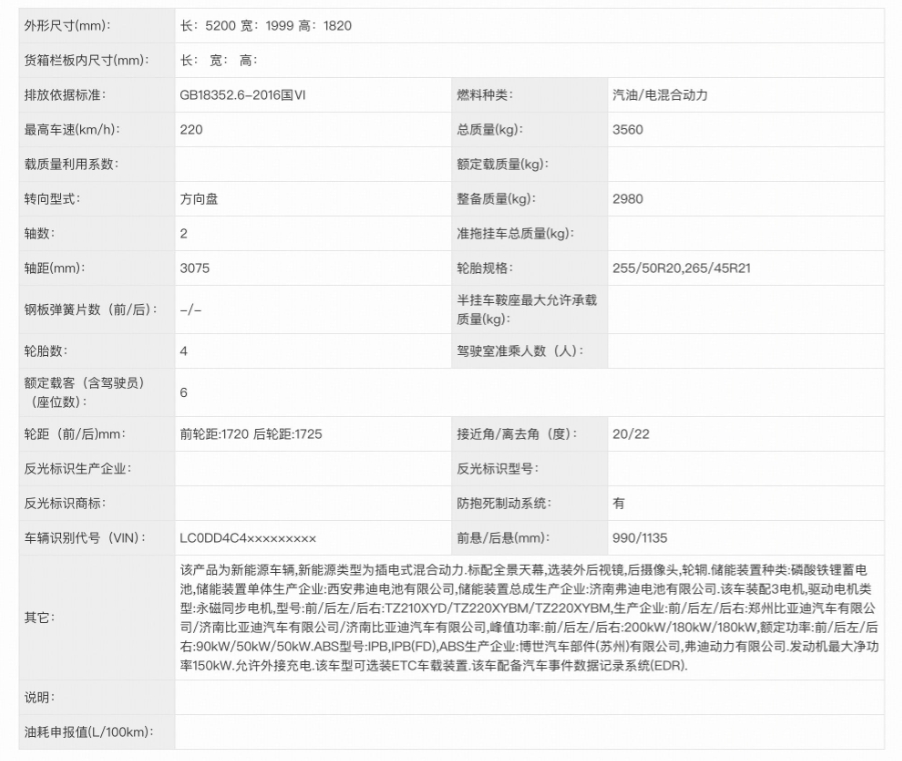Select the 额定载客 seat count value 6
The height and width of the screenshot is (761, 902).
tap(184, 392)
